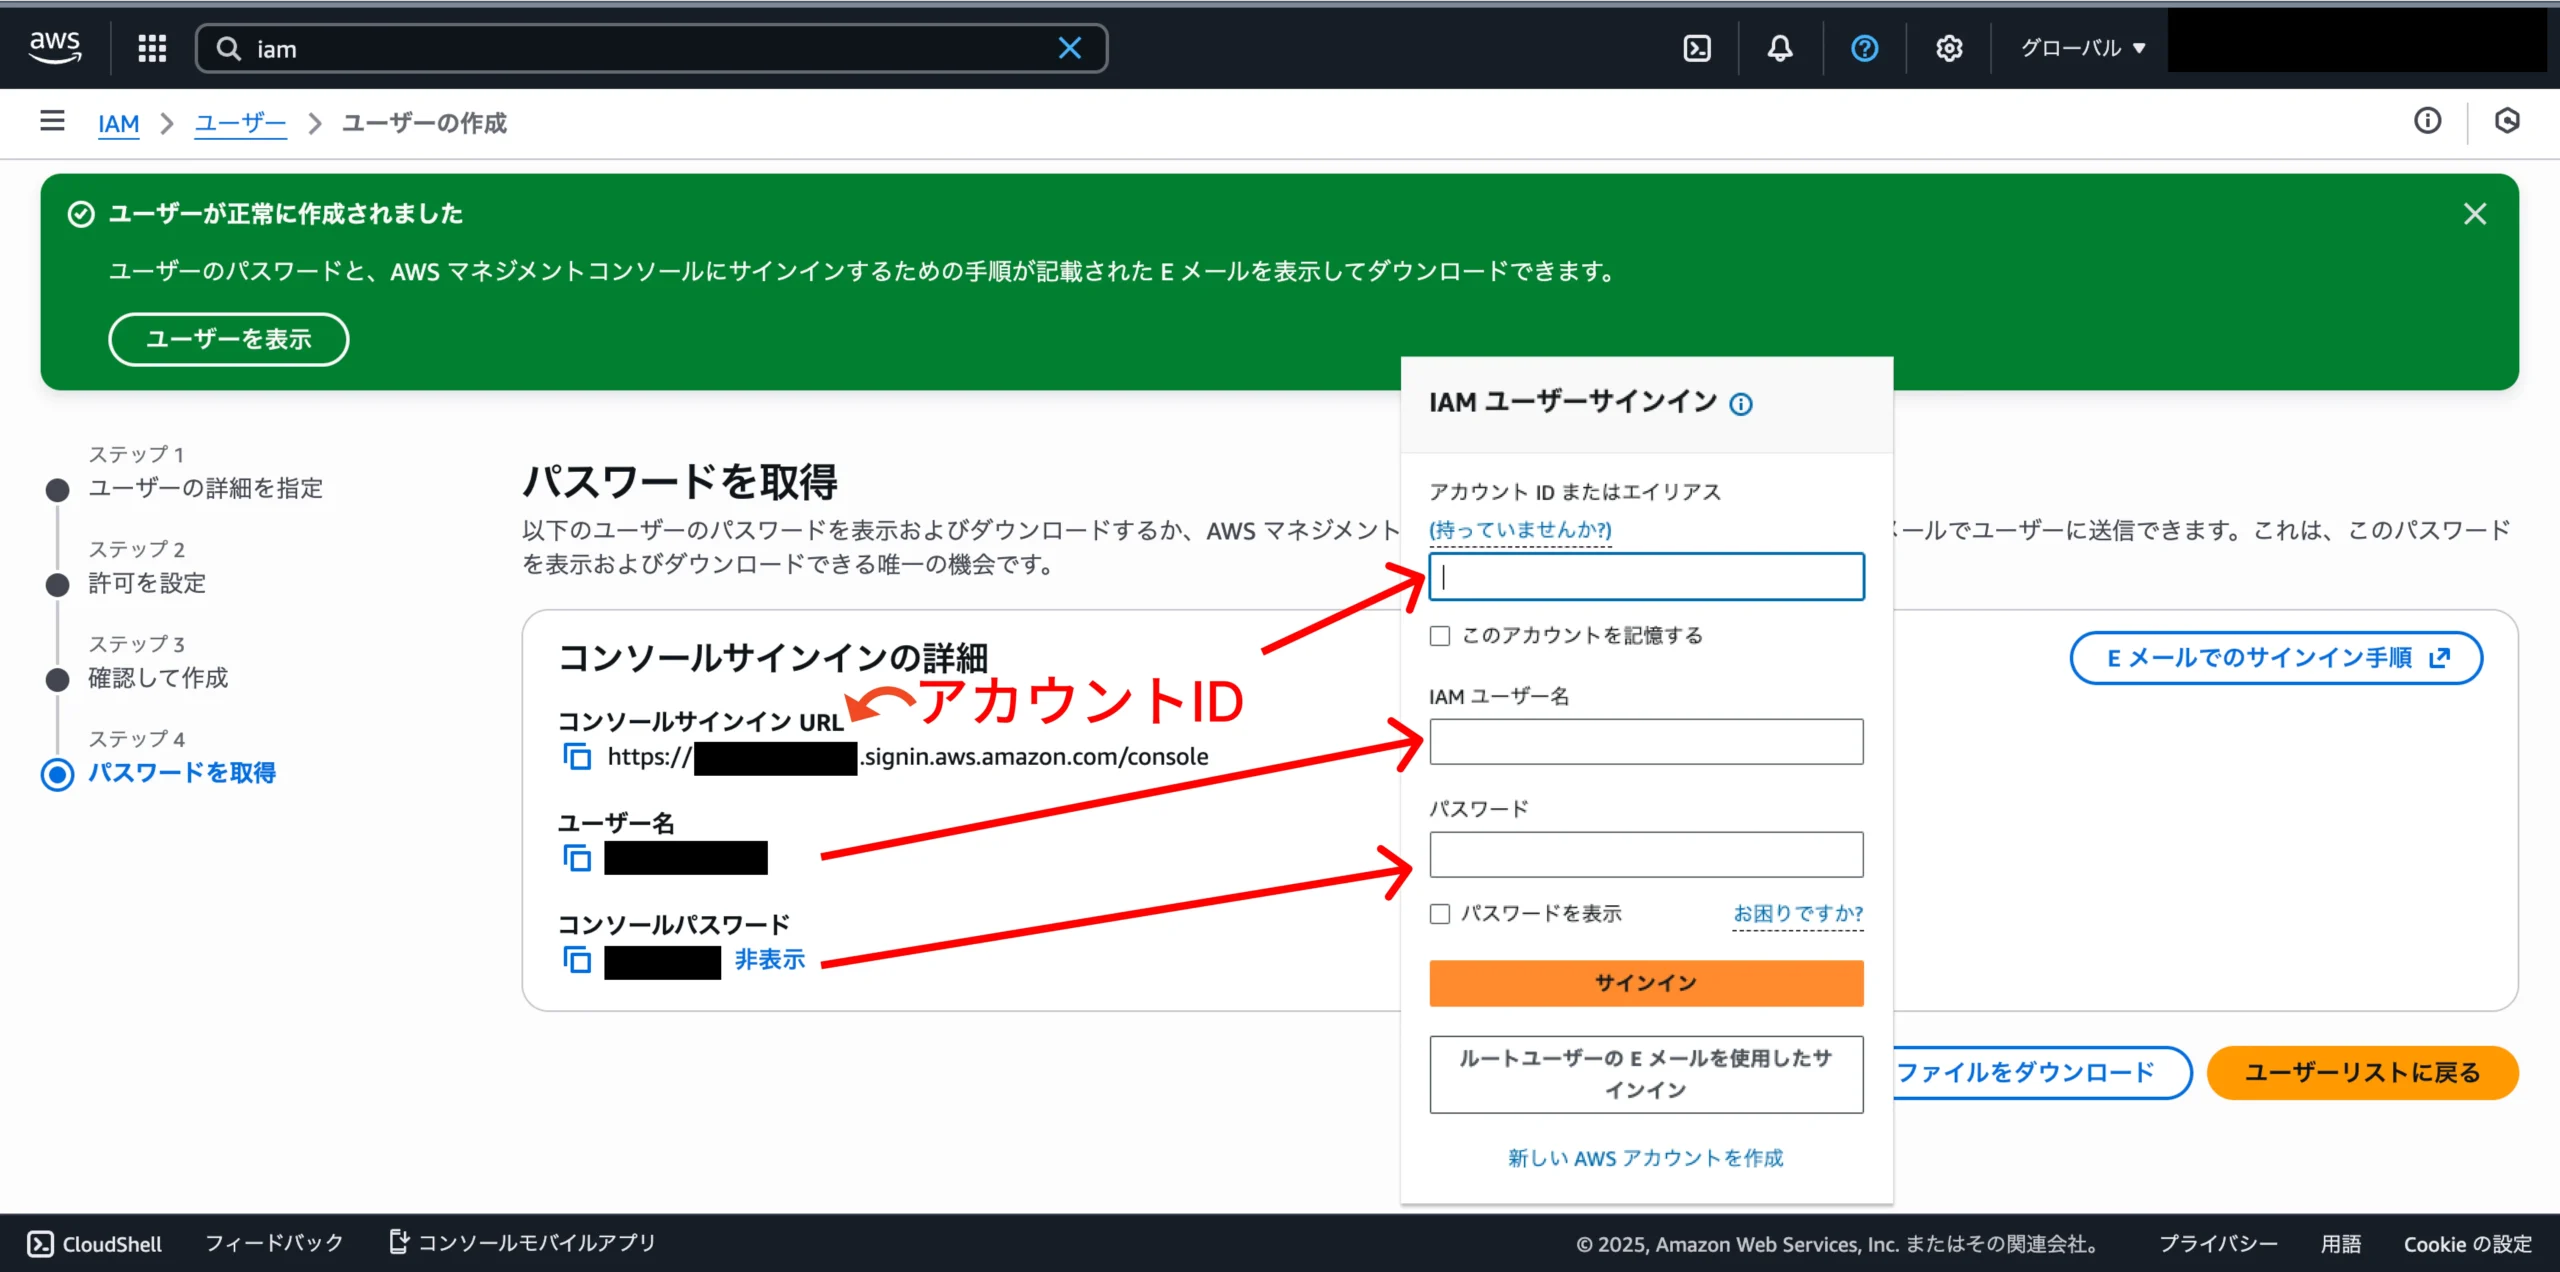Check 'このアカウントを記憶する' checkbox
Viewport: 2560px width, 1272px height.
[1440, 636]
